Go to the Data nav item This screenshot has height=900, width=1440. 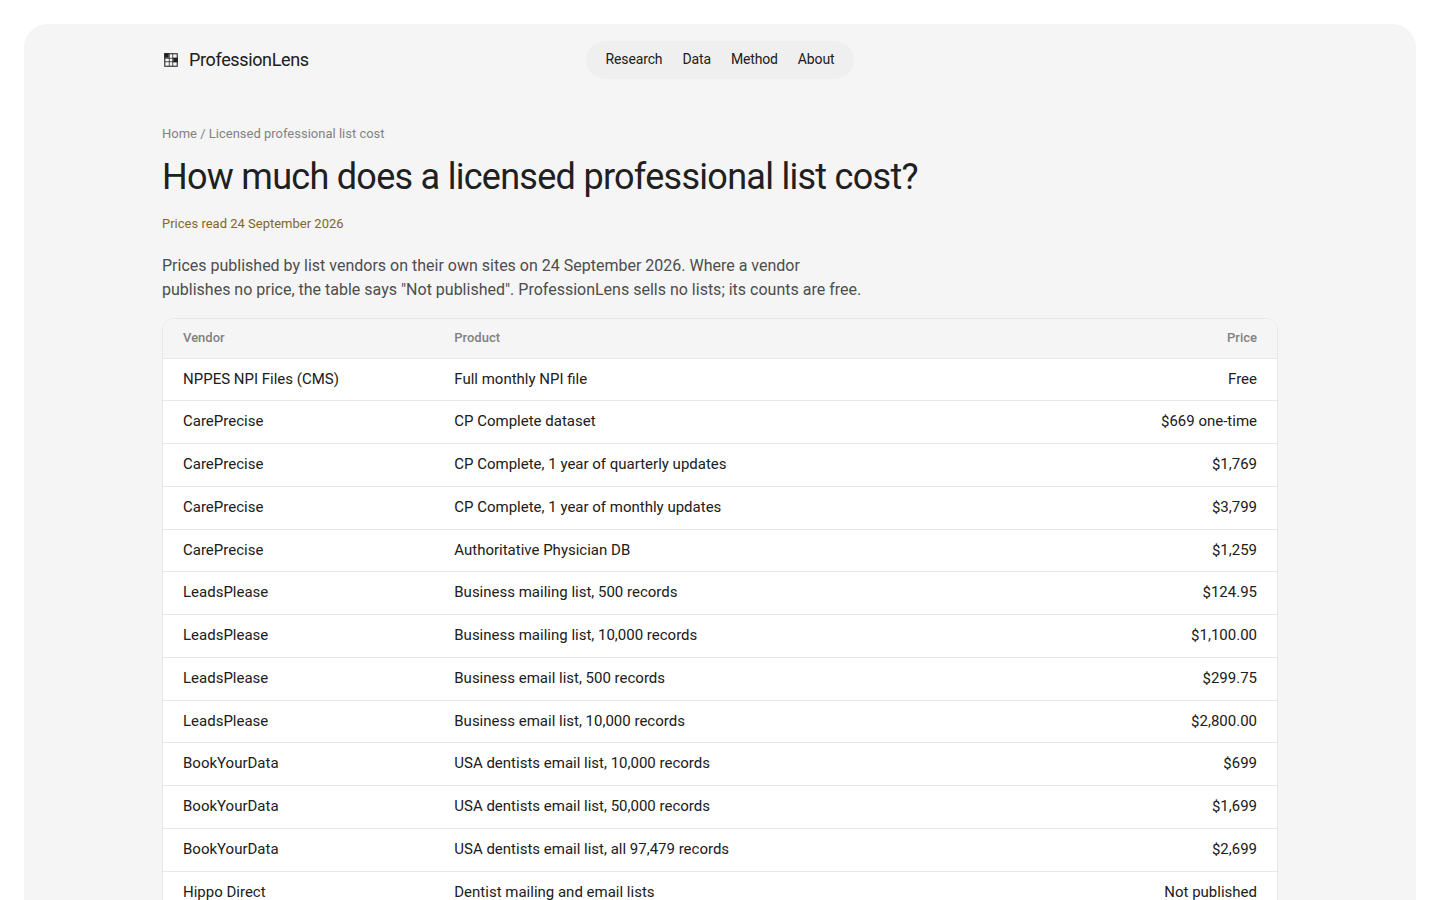point(697,59)
